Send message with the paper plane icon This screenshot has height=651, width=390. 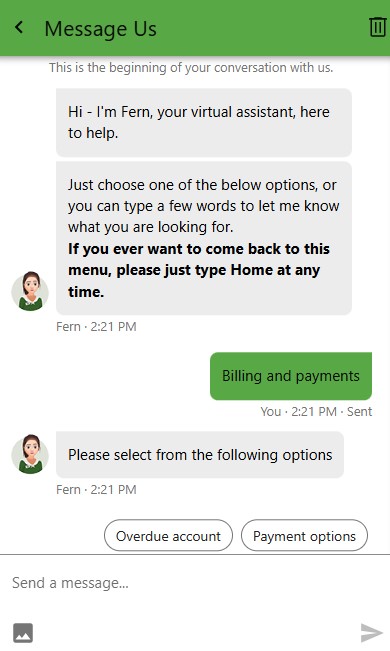coord(371,633)
